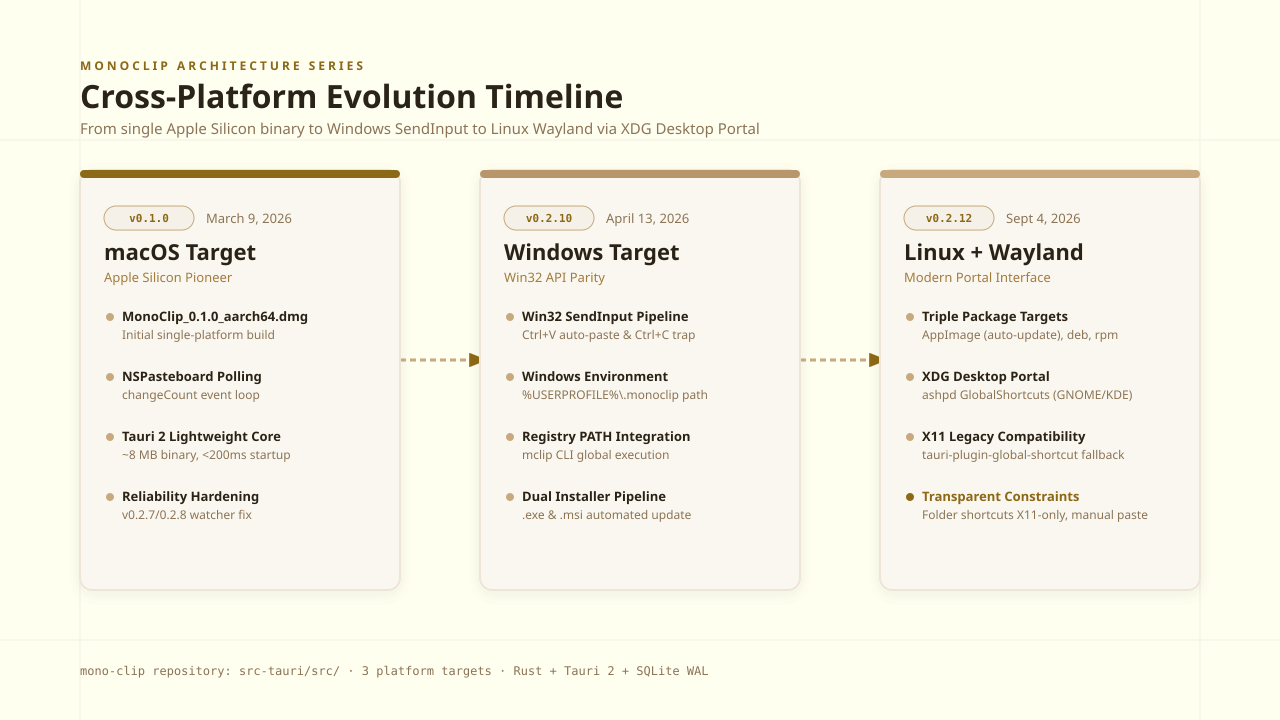1280x720 pixels.
Task: Click the dark bullet beside Transparent Constraints
Action: pos(910,497)
